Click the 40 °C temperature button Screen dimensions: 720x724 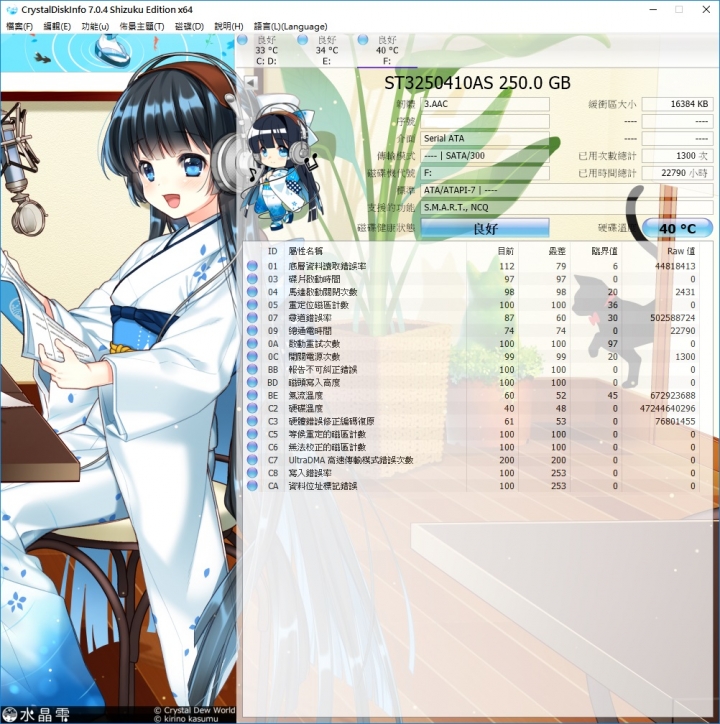point(677,228)
